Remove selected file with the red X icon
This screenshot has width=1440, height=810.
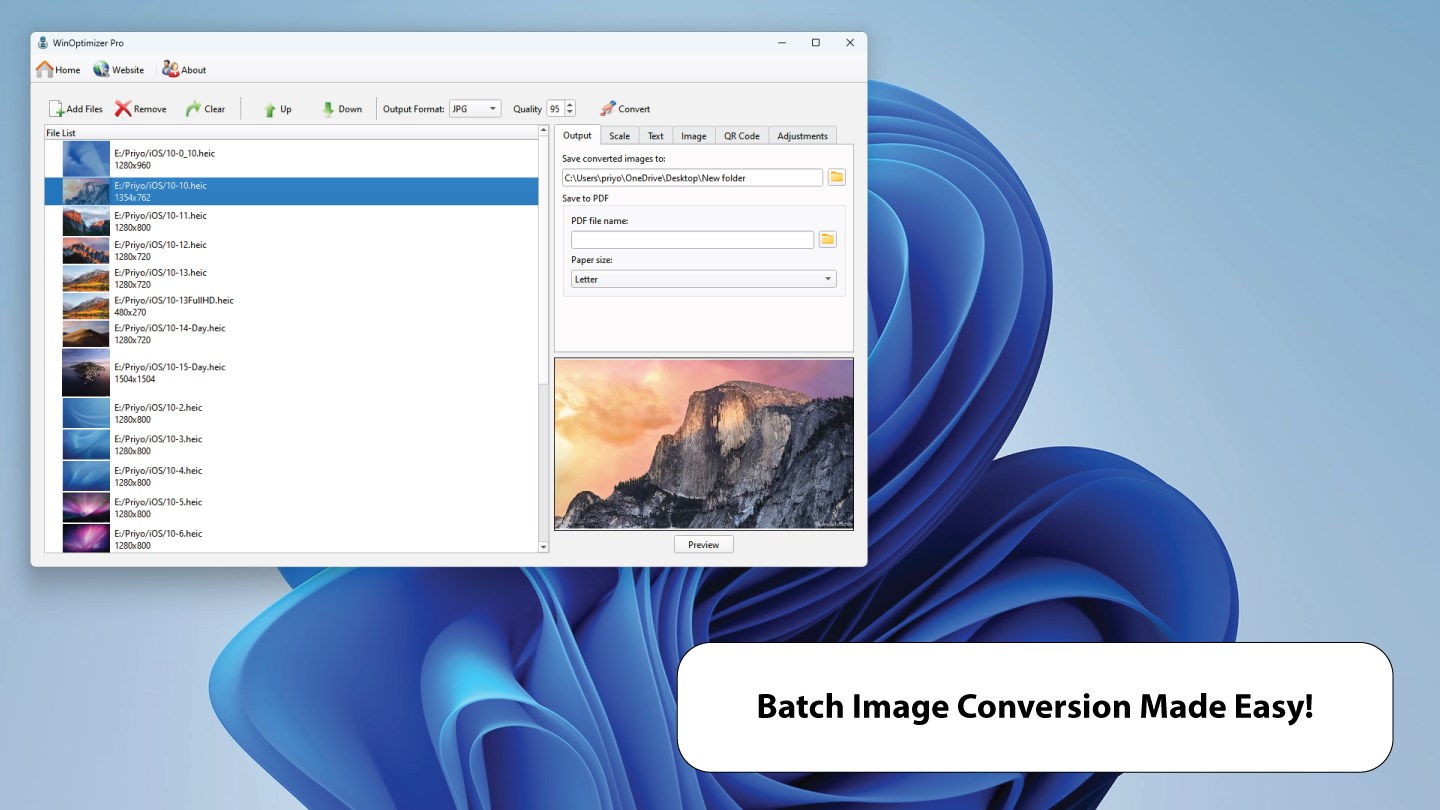coord(123,109)
